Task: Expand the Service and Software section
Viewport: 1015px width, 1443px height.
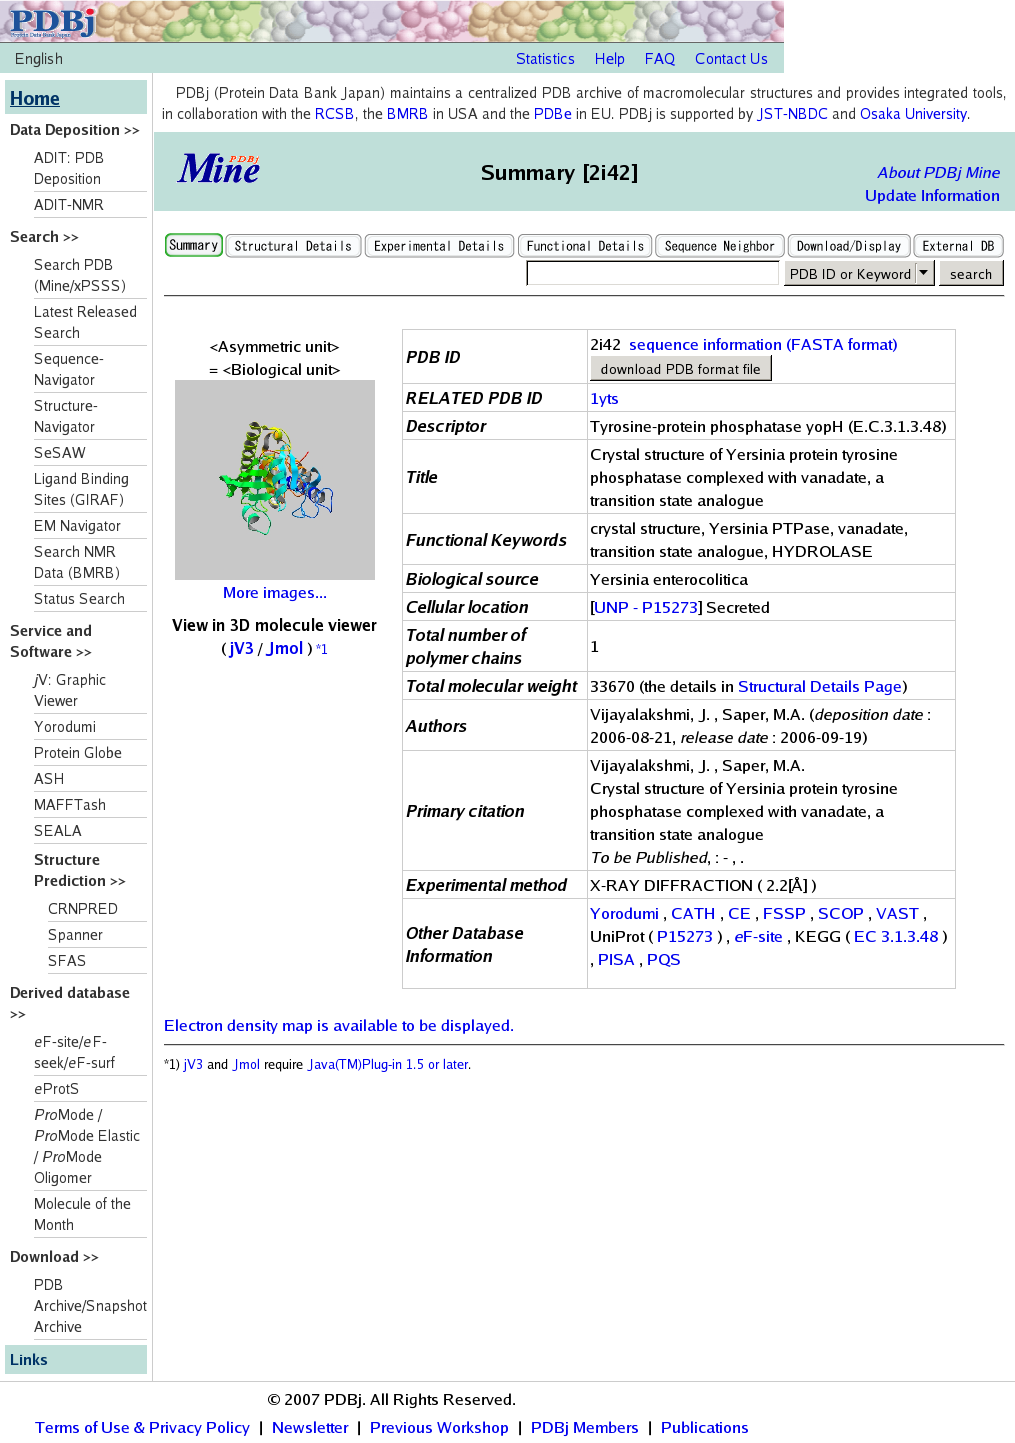Action: [51, 641]
